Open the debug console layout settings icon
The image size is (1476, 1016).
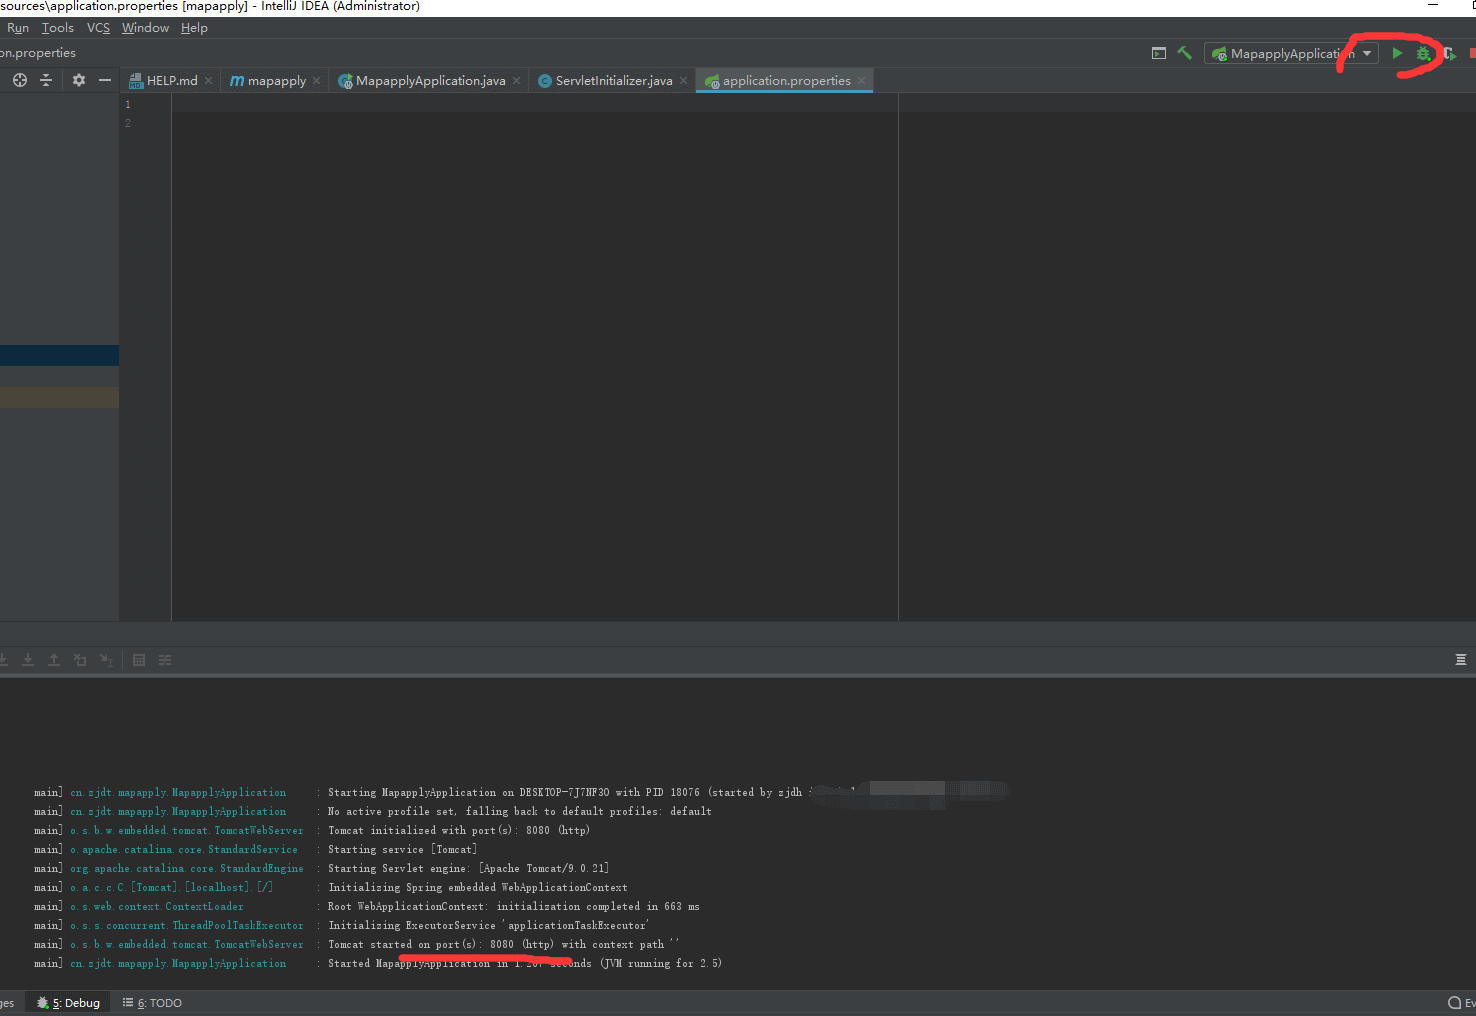coord(1460,660)
